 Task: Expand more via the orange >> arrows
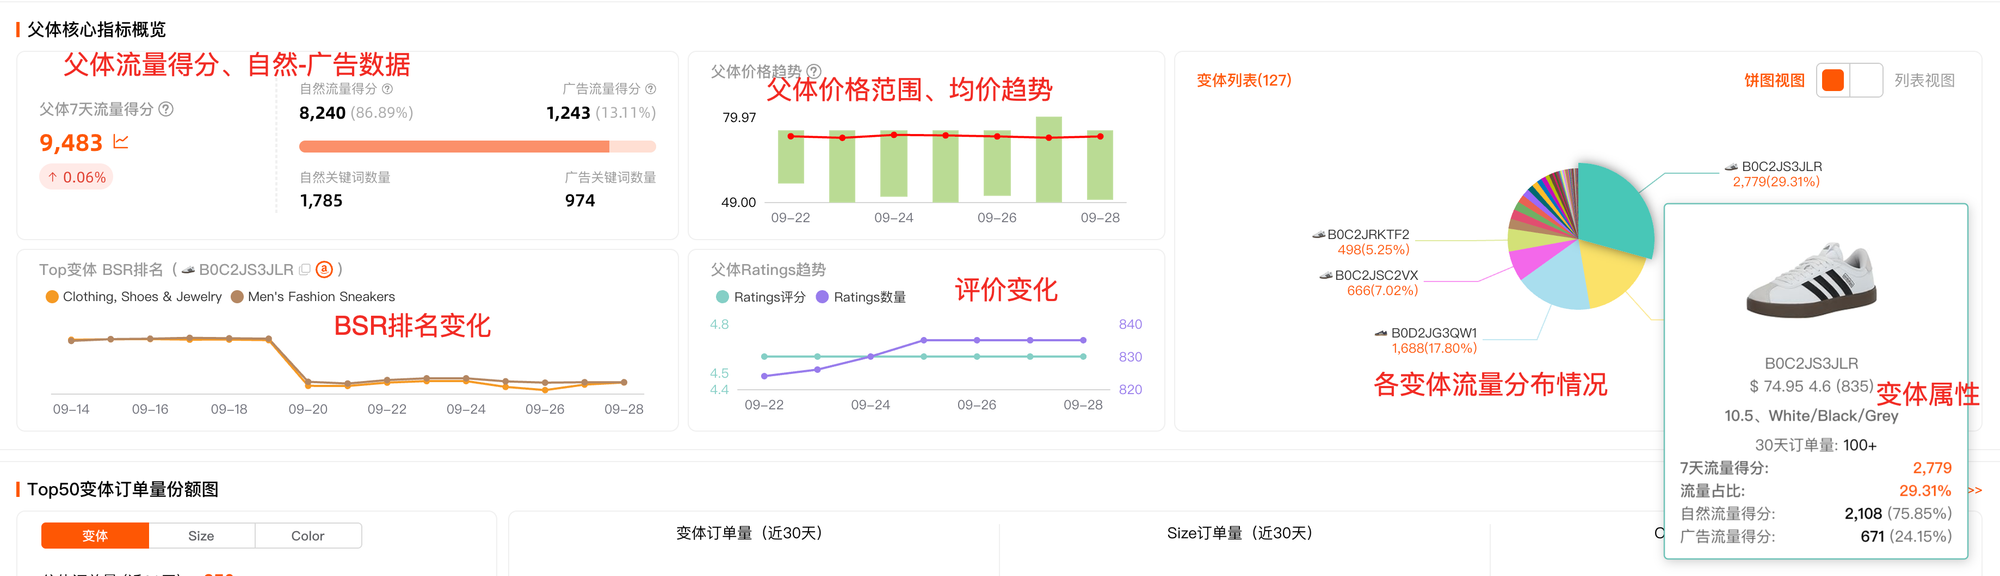[x=1974, y=490]
